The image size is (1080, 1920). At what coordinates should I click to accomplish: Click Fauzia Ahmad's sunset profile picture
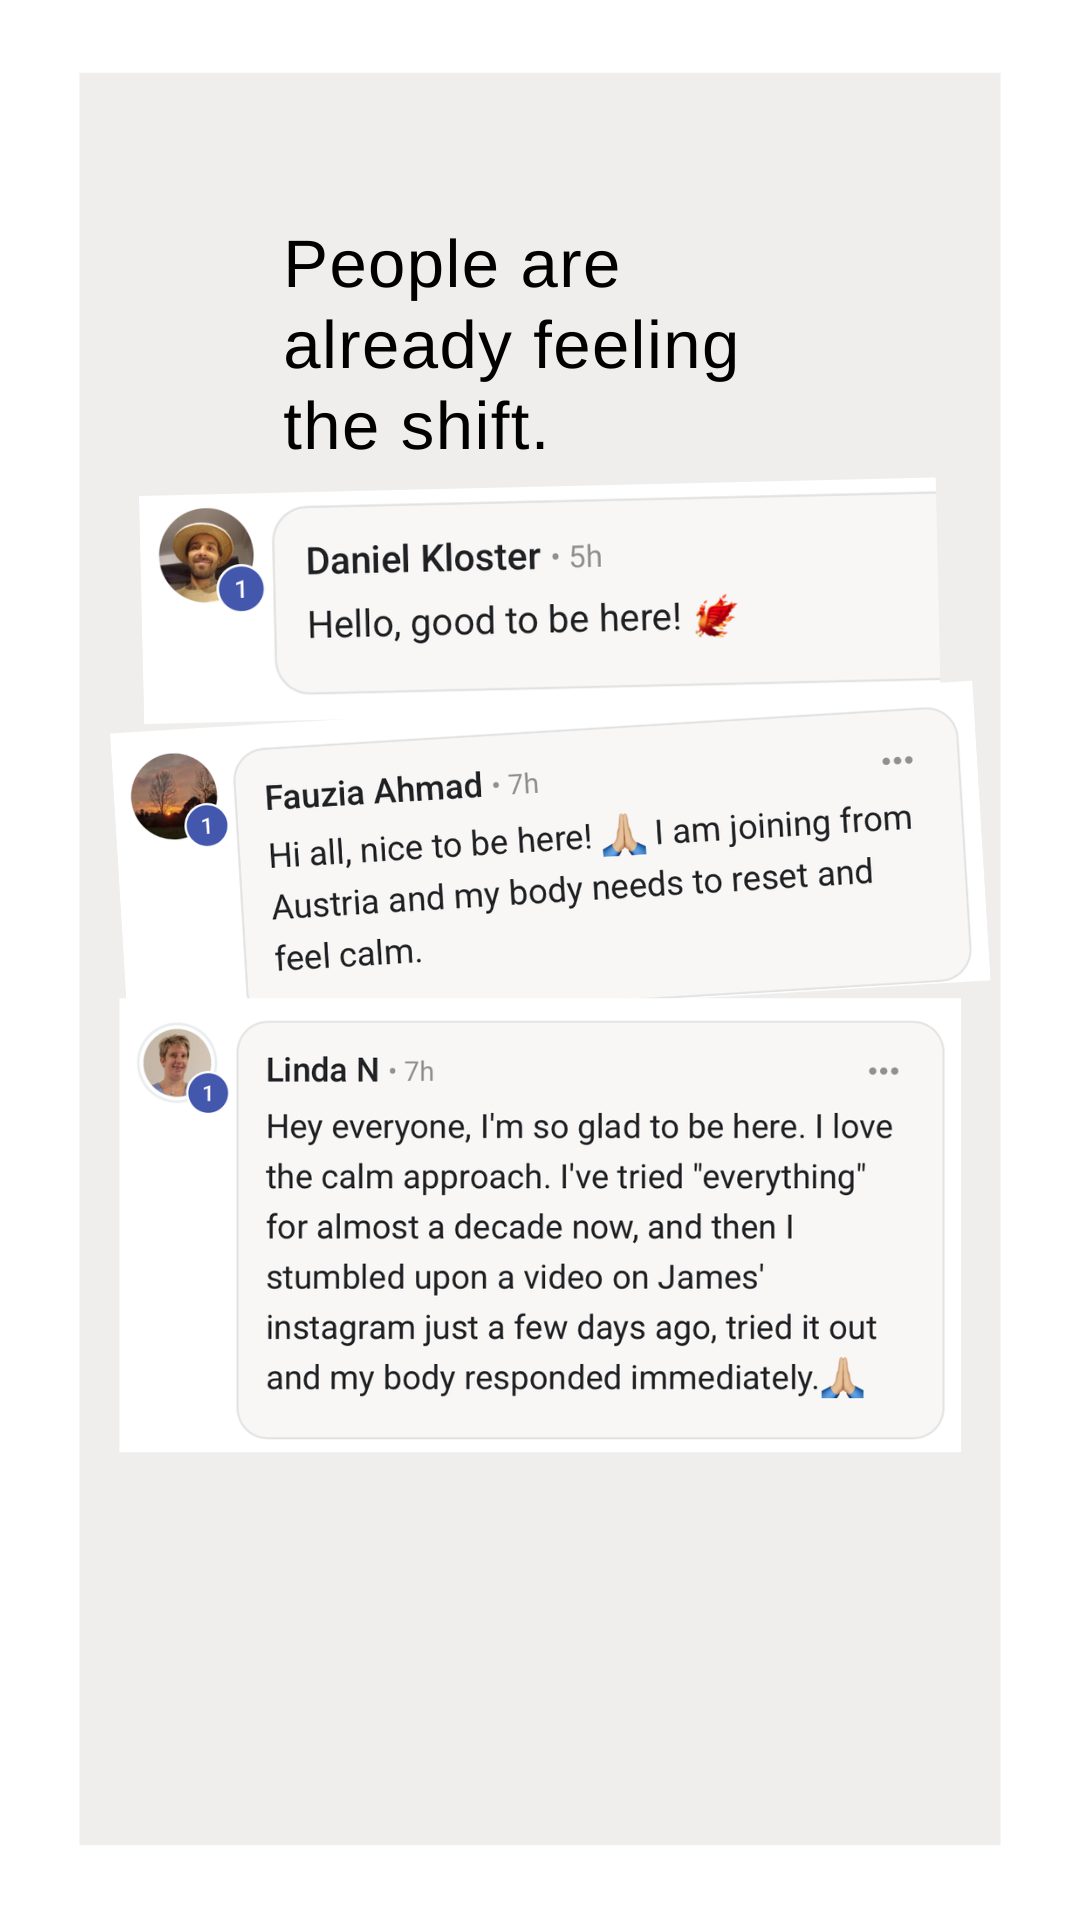point(171,793)
